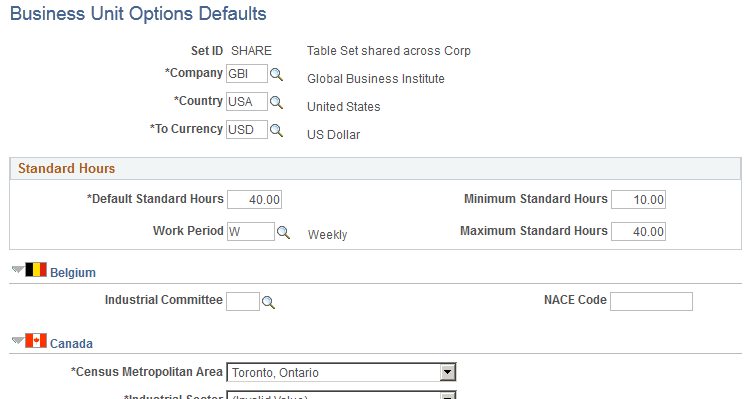Click the Work Period field

tap(251, 231)
